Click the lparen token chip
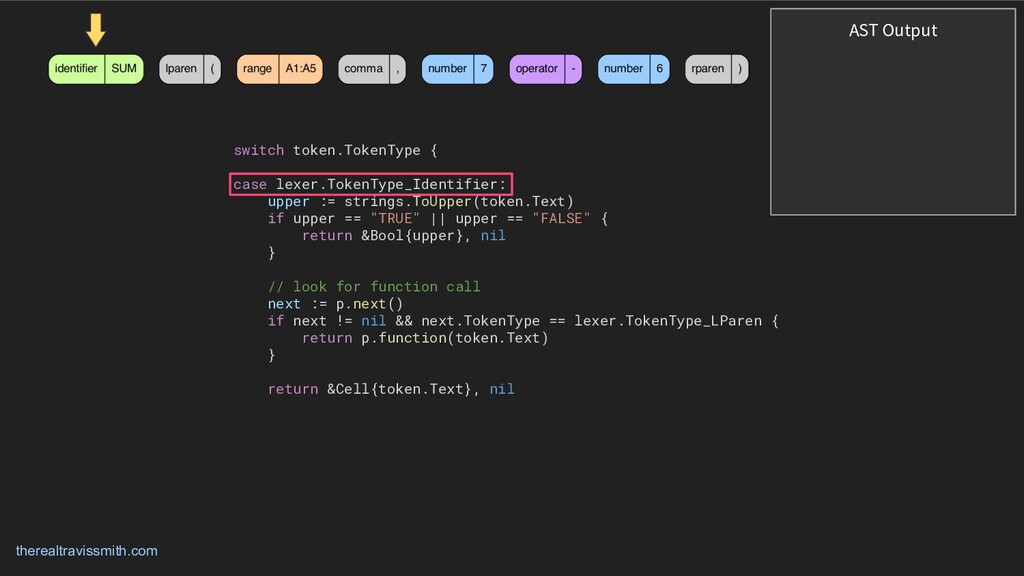1024x576 pixels. coord(190,69)
